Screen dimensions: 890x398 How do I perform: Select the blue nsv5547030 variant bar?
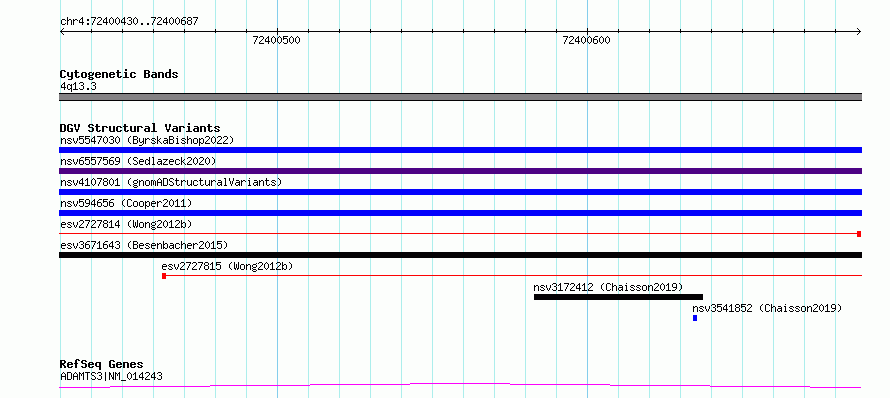460,150
